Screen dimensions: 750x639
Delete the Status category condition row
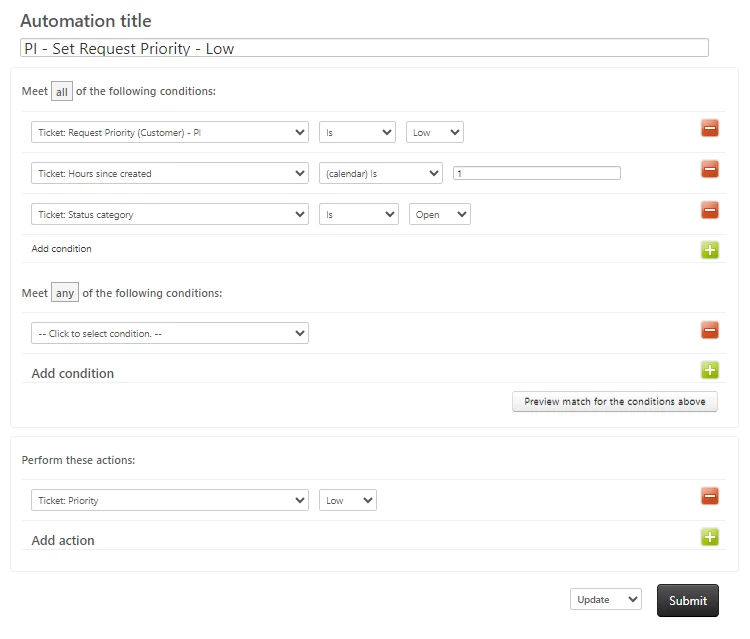710,210
